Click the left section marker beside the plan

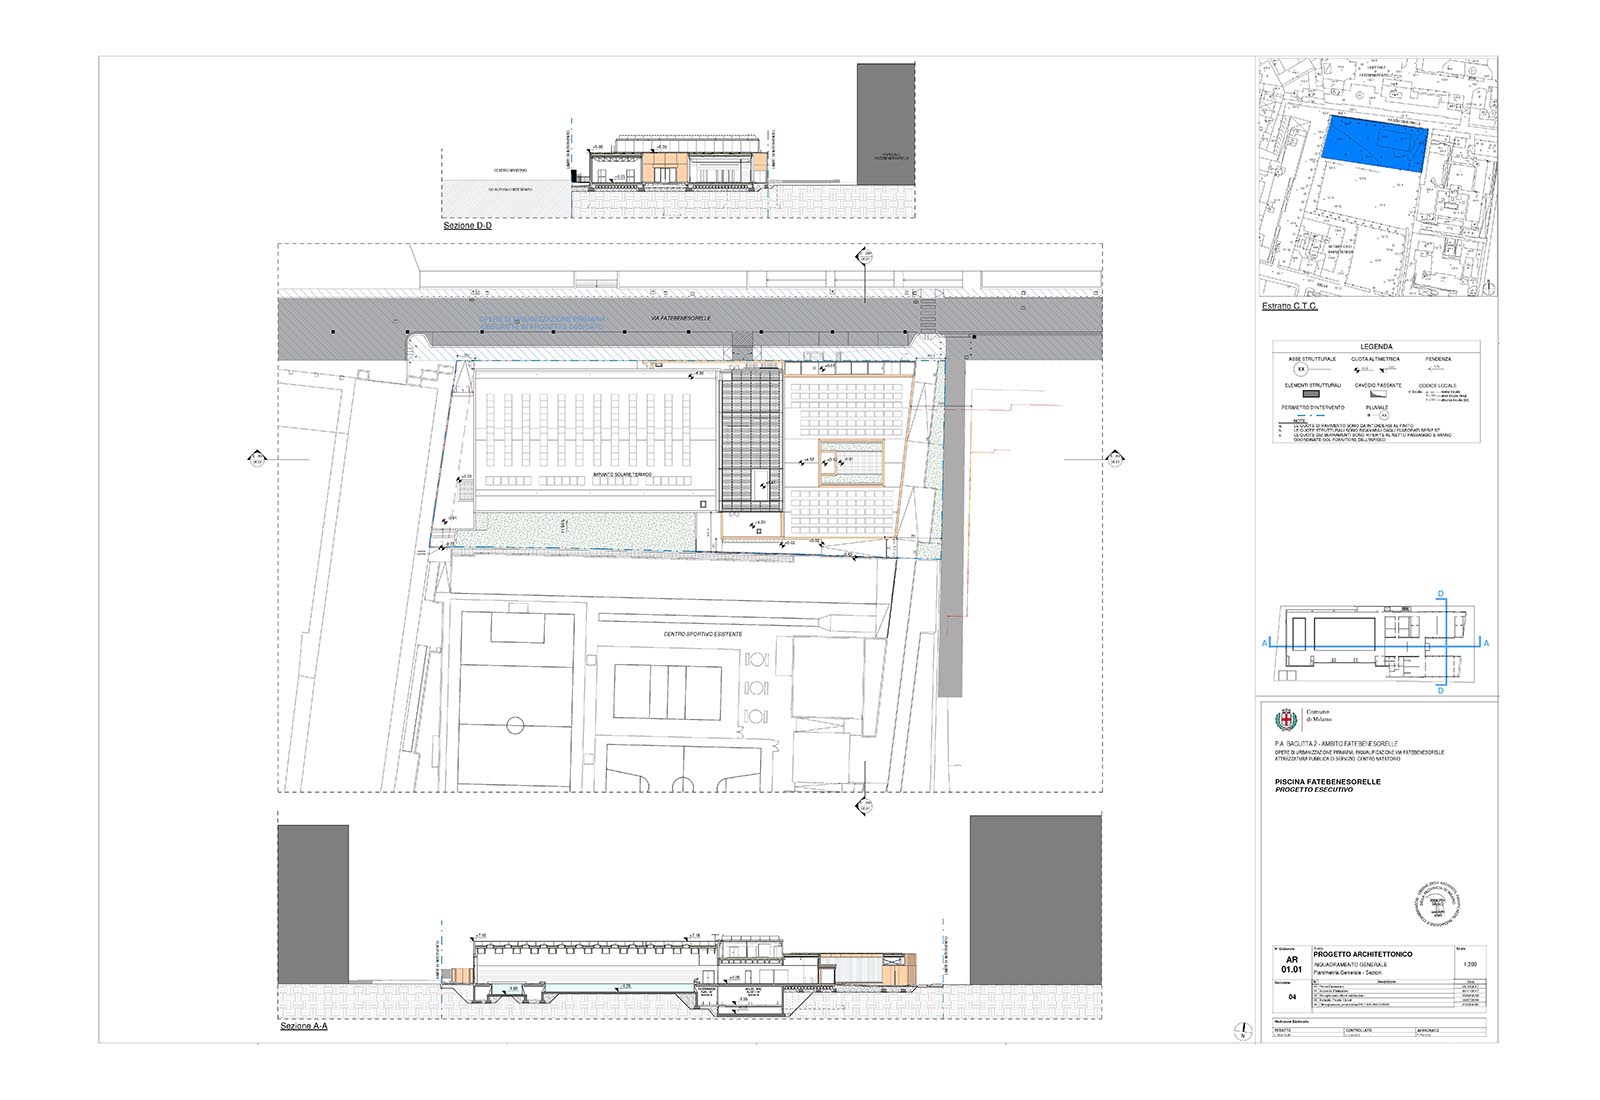click(257, 459)
